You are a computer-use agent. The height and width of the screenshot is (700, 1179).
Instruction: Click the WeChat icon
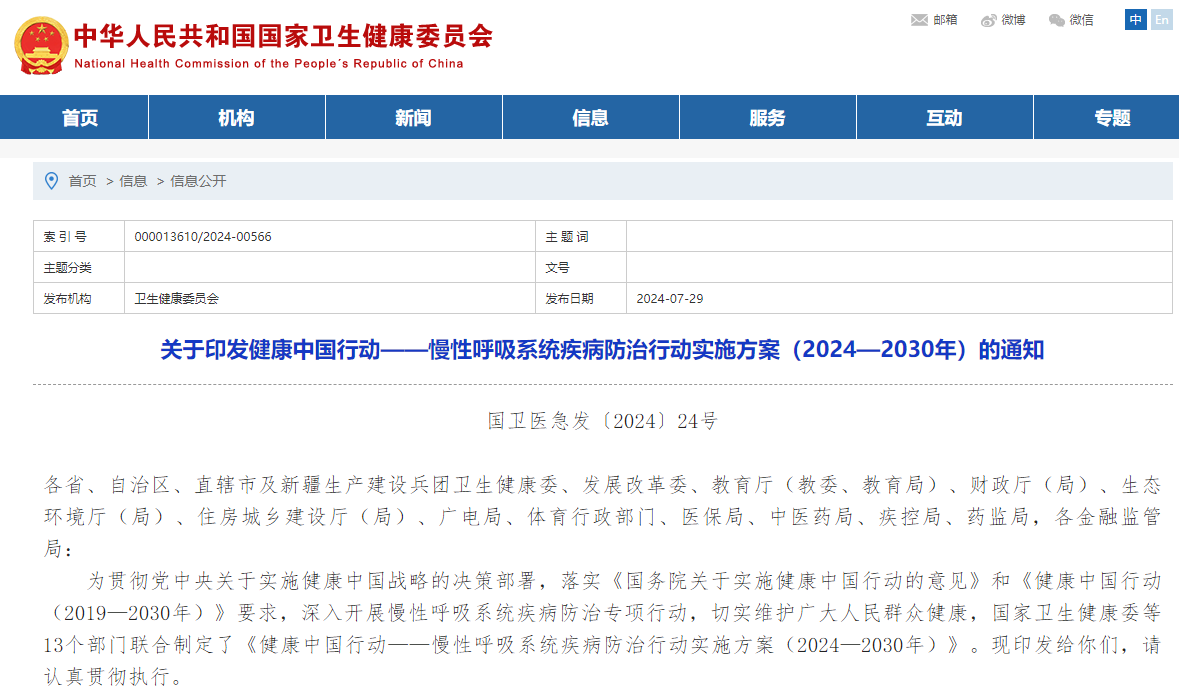click(1057, 20)
